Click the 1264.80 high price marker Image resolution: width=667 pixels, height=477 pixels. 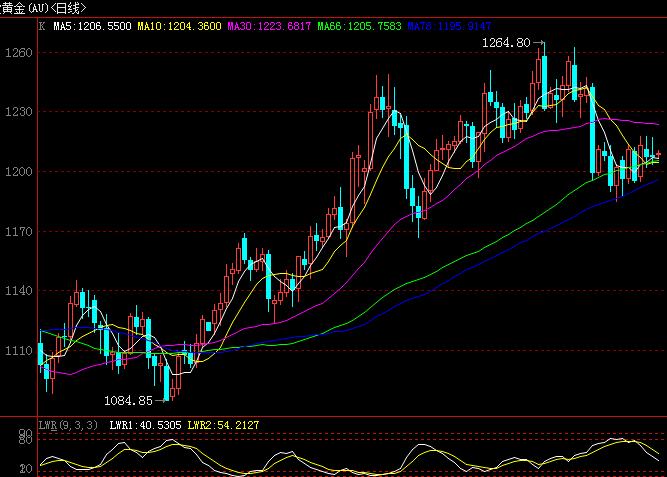click(508, 43)
